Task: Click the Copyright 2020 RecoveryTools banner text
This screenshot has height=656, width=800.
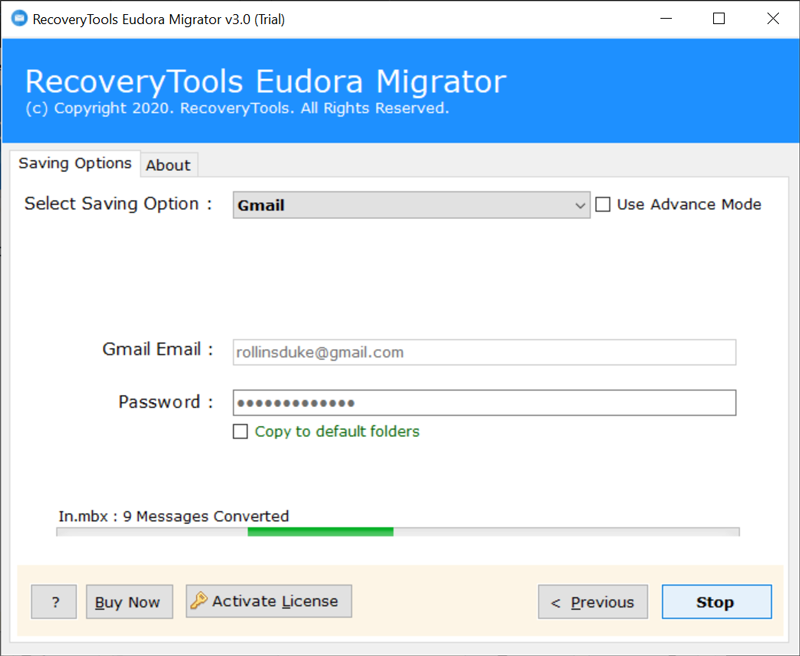Action: [x=237, y=108]
